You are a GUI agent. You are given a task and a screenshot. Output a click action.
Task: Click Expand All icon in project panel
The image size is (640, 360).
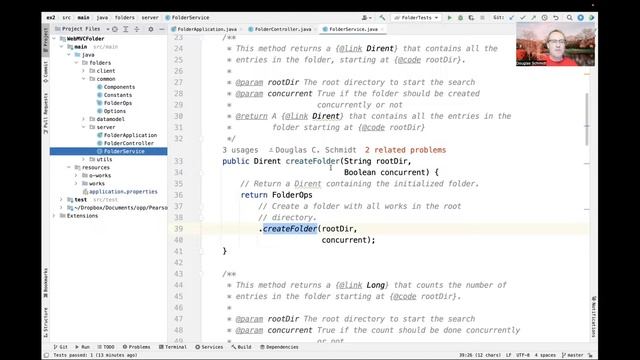pyautogui.click(x=126, y=29)
